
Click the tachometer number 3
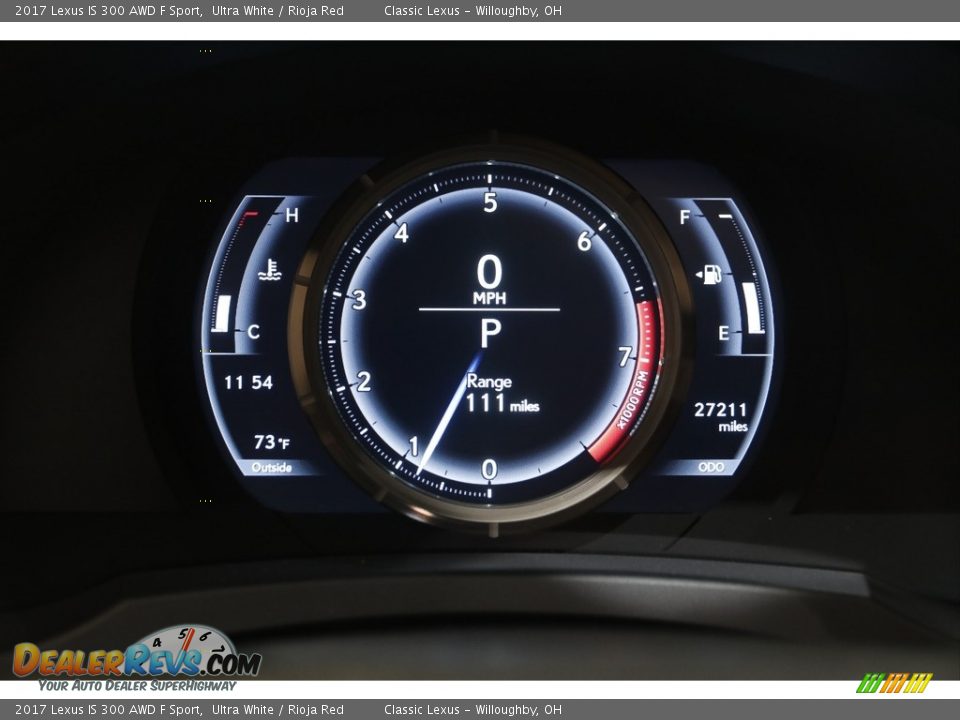tap(359, 299)
